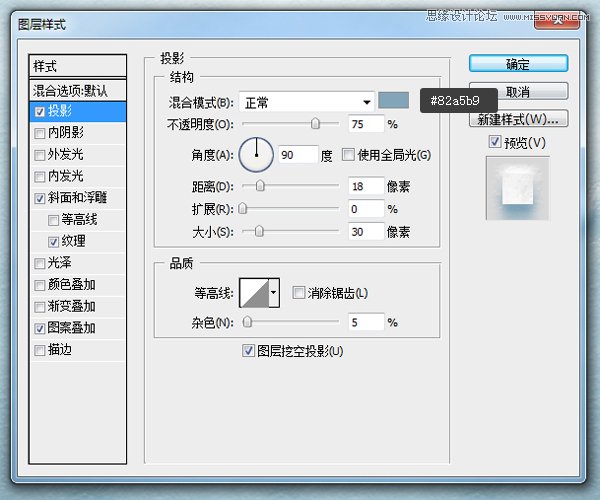Click the spread value field 0
The height and width of the screenshot is (500, 600).
[x=366, y=209]
